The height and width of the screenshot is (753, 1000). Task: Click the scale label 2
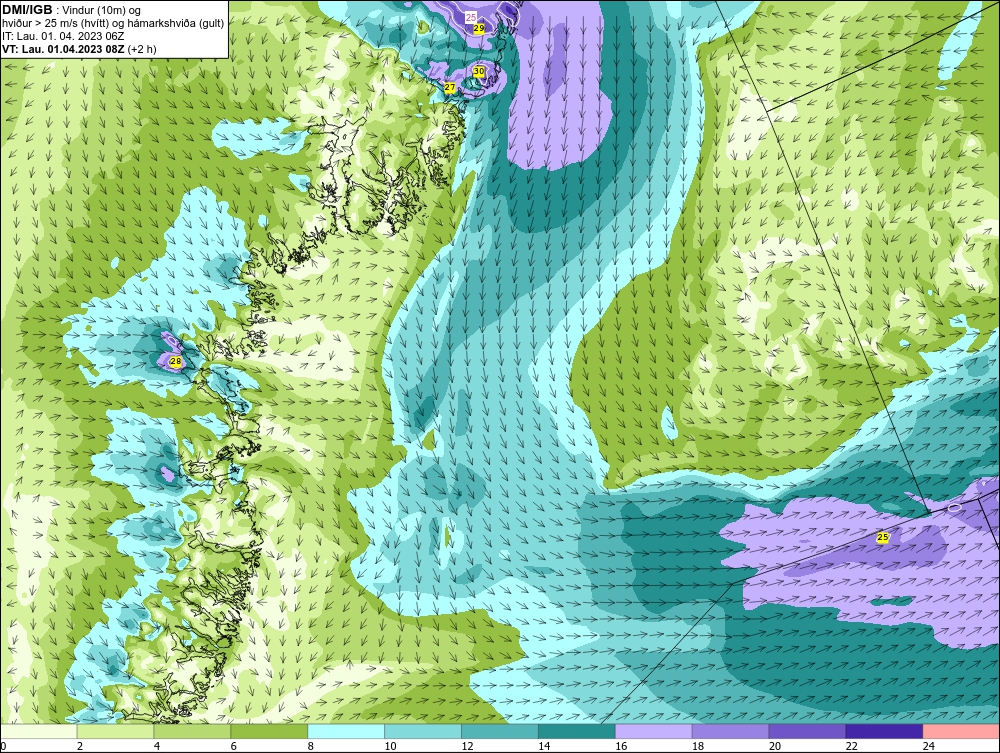click(80, 746)
